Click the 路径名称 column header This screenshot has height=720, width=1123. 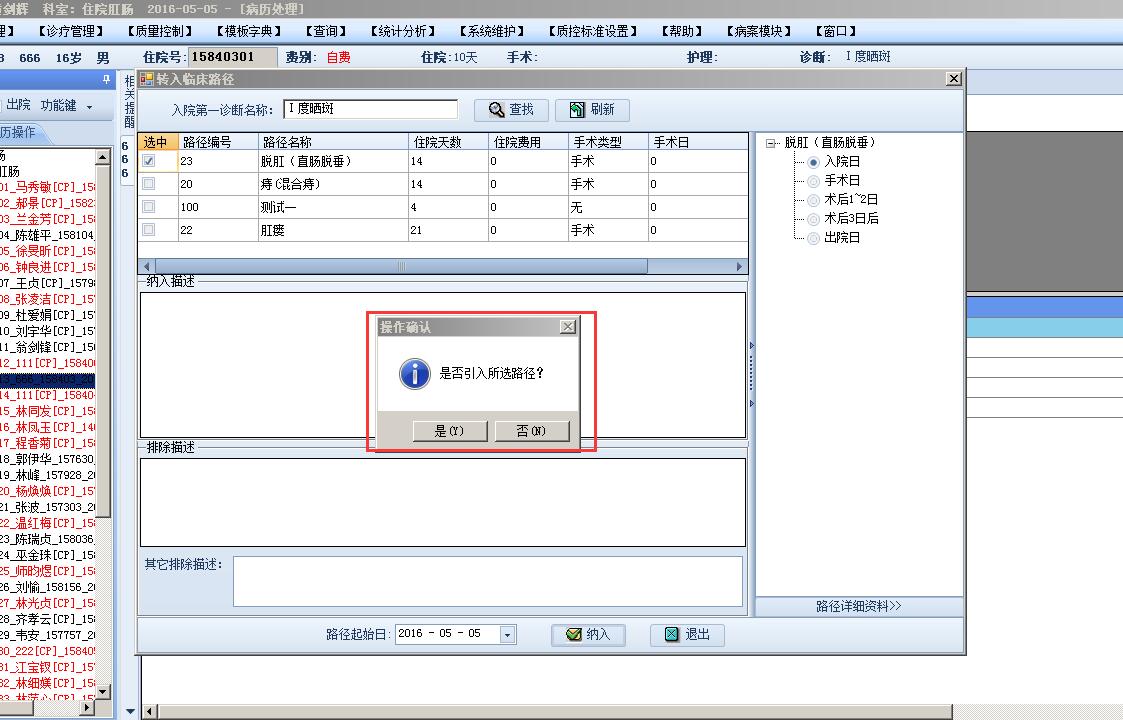coord(333,142)
